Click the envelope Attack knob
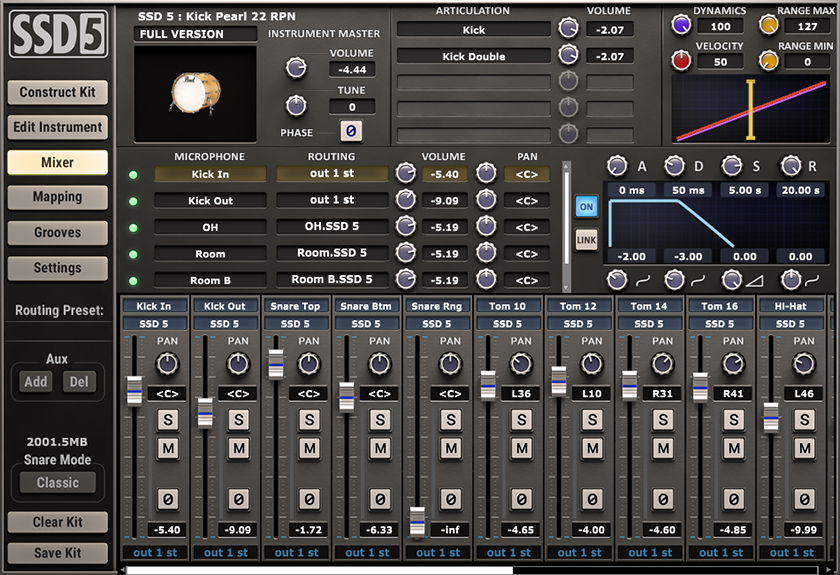Image resolution: width=840 pixels, height=575 pixels. coord(617,165)
